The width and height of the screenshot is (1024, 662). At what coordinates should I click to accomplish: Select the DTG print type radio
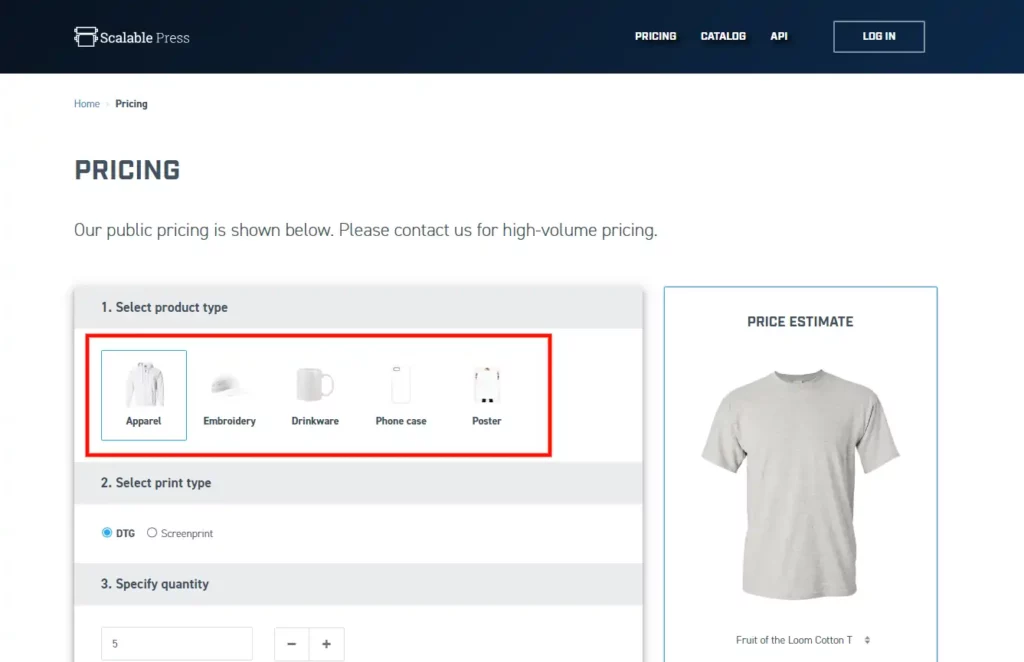(108, 533)
